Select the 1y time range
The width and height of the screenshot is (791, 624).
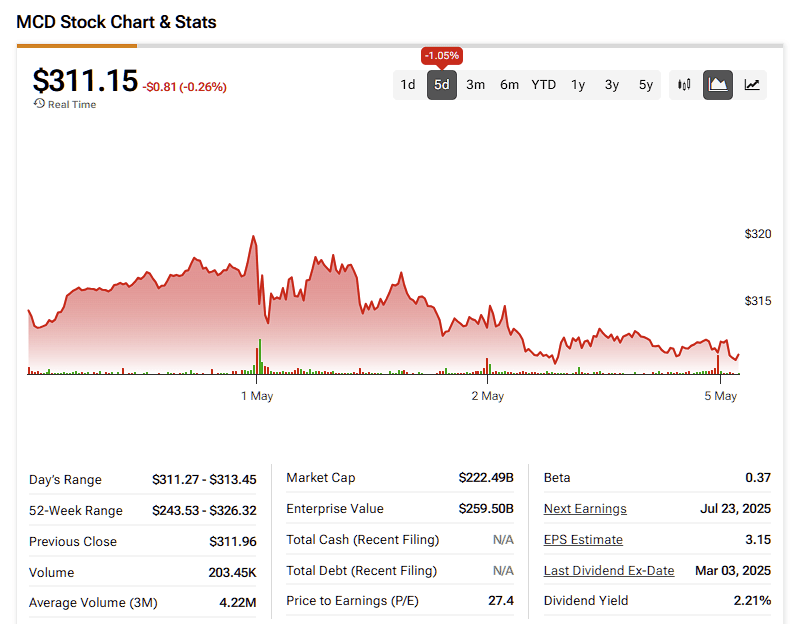pos(578,85)
